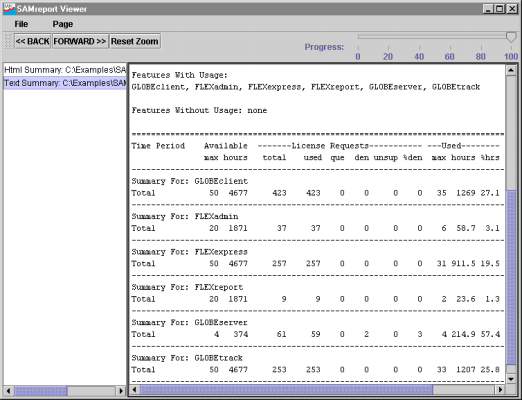
Task: Click the left list panel scroll left arrow
Action: 8,390
